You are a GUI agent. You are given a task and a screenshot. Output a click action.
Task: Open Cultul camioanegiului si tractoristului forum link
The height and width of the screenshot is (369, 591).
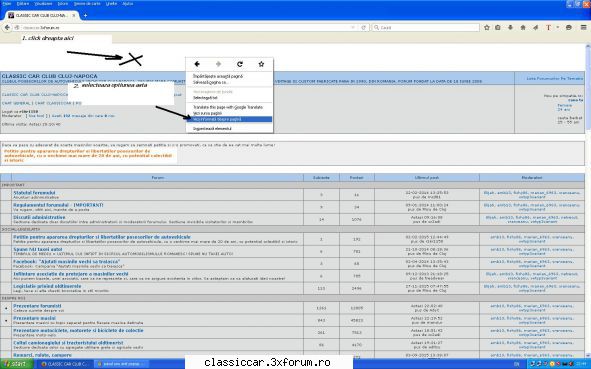click(68, 343)
